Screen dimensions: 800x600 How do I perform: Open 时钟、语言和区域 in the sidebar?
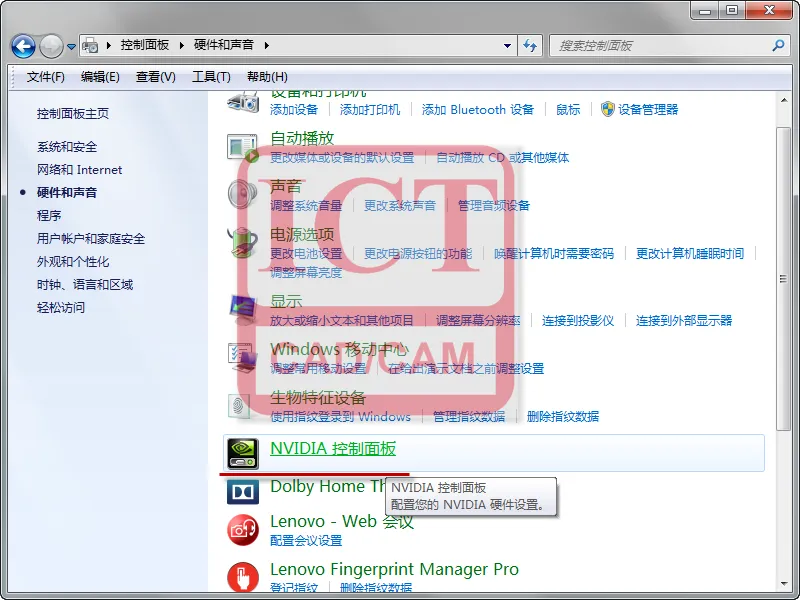85,285
